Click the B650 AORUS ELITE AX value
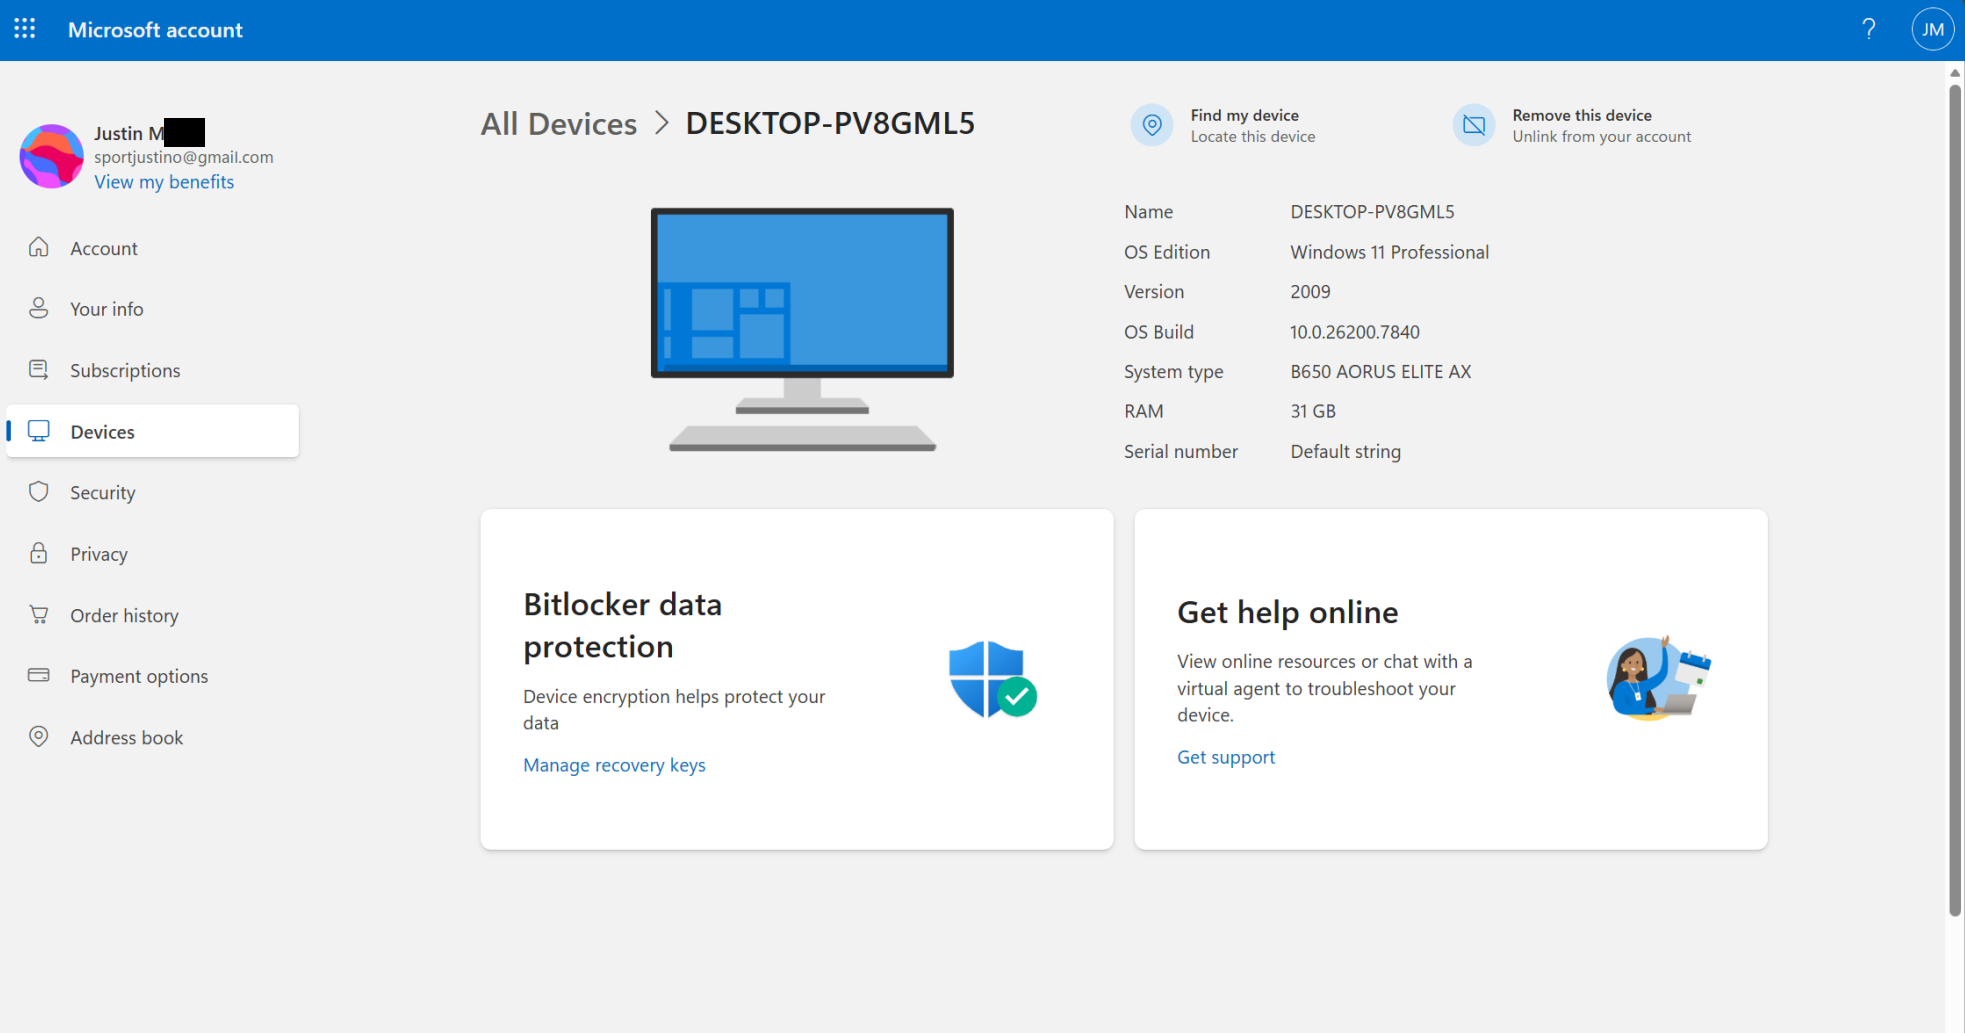Image resolution: width=1965 pixels, height=1033 pixels. coord(1381,372)
